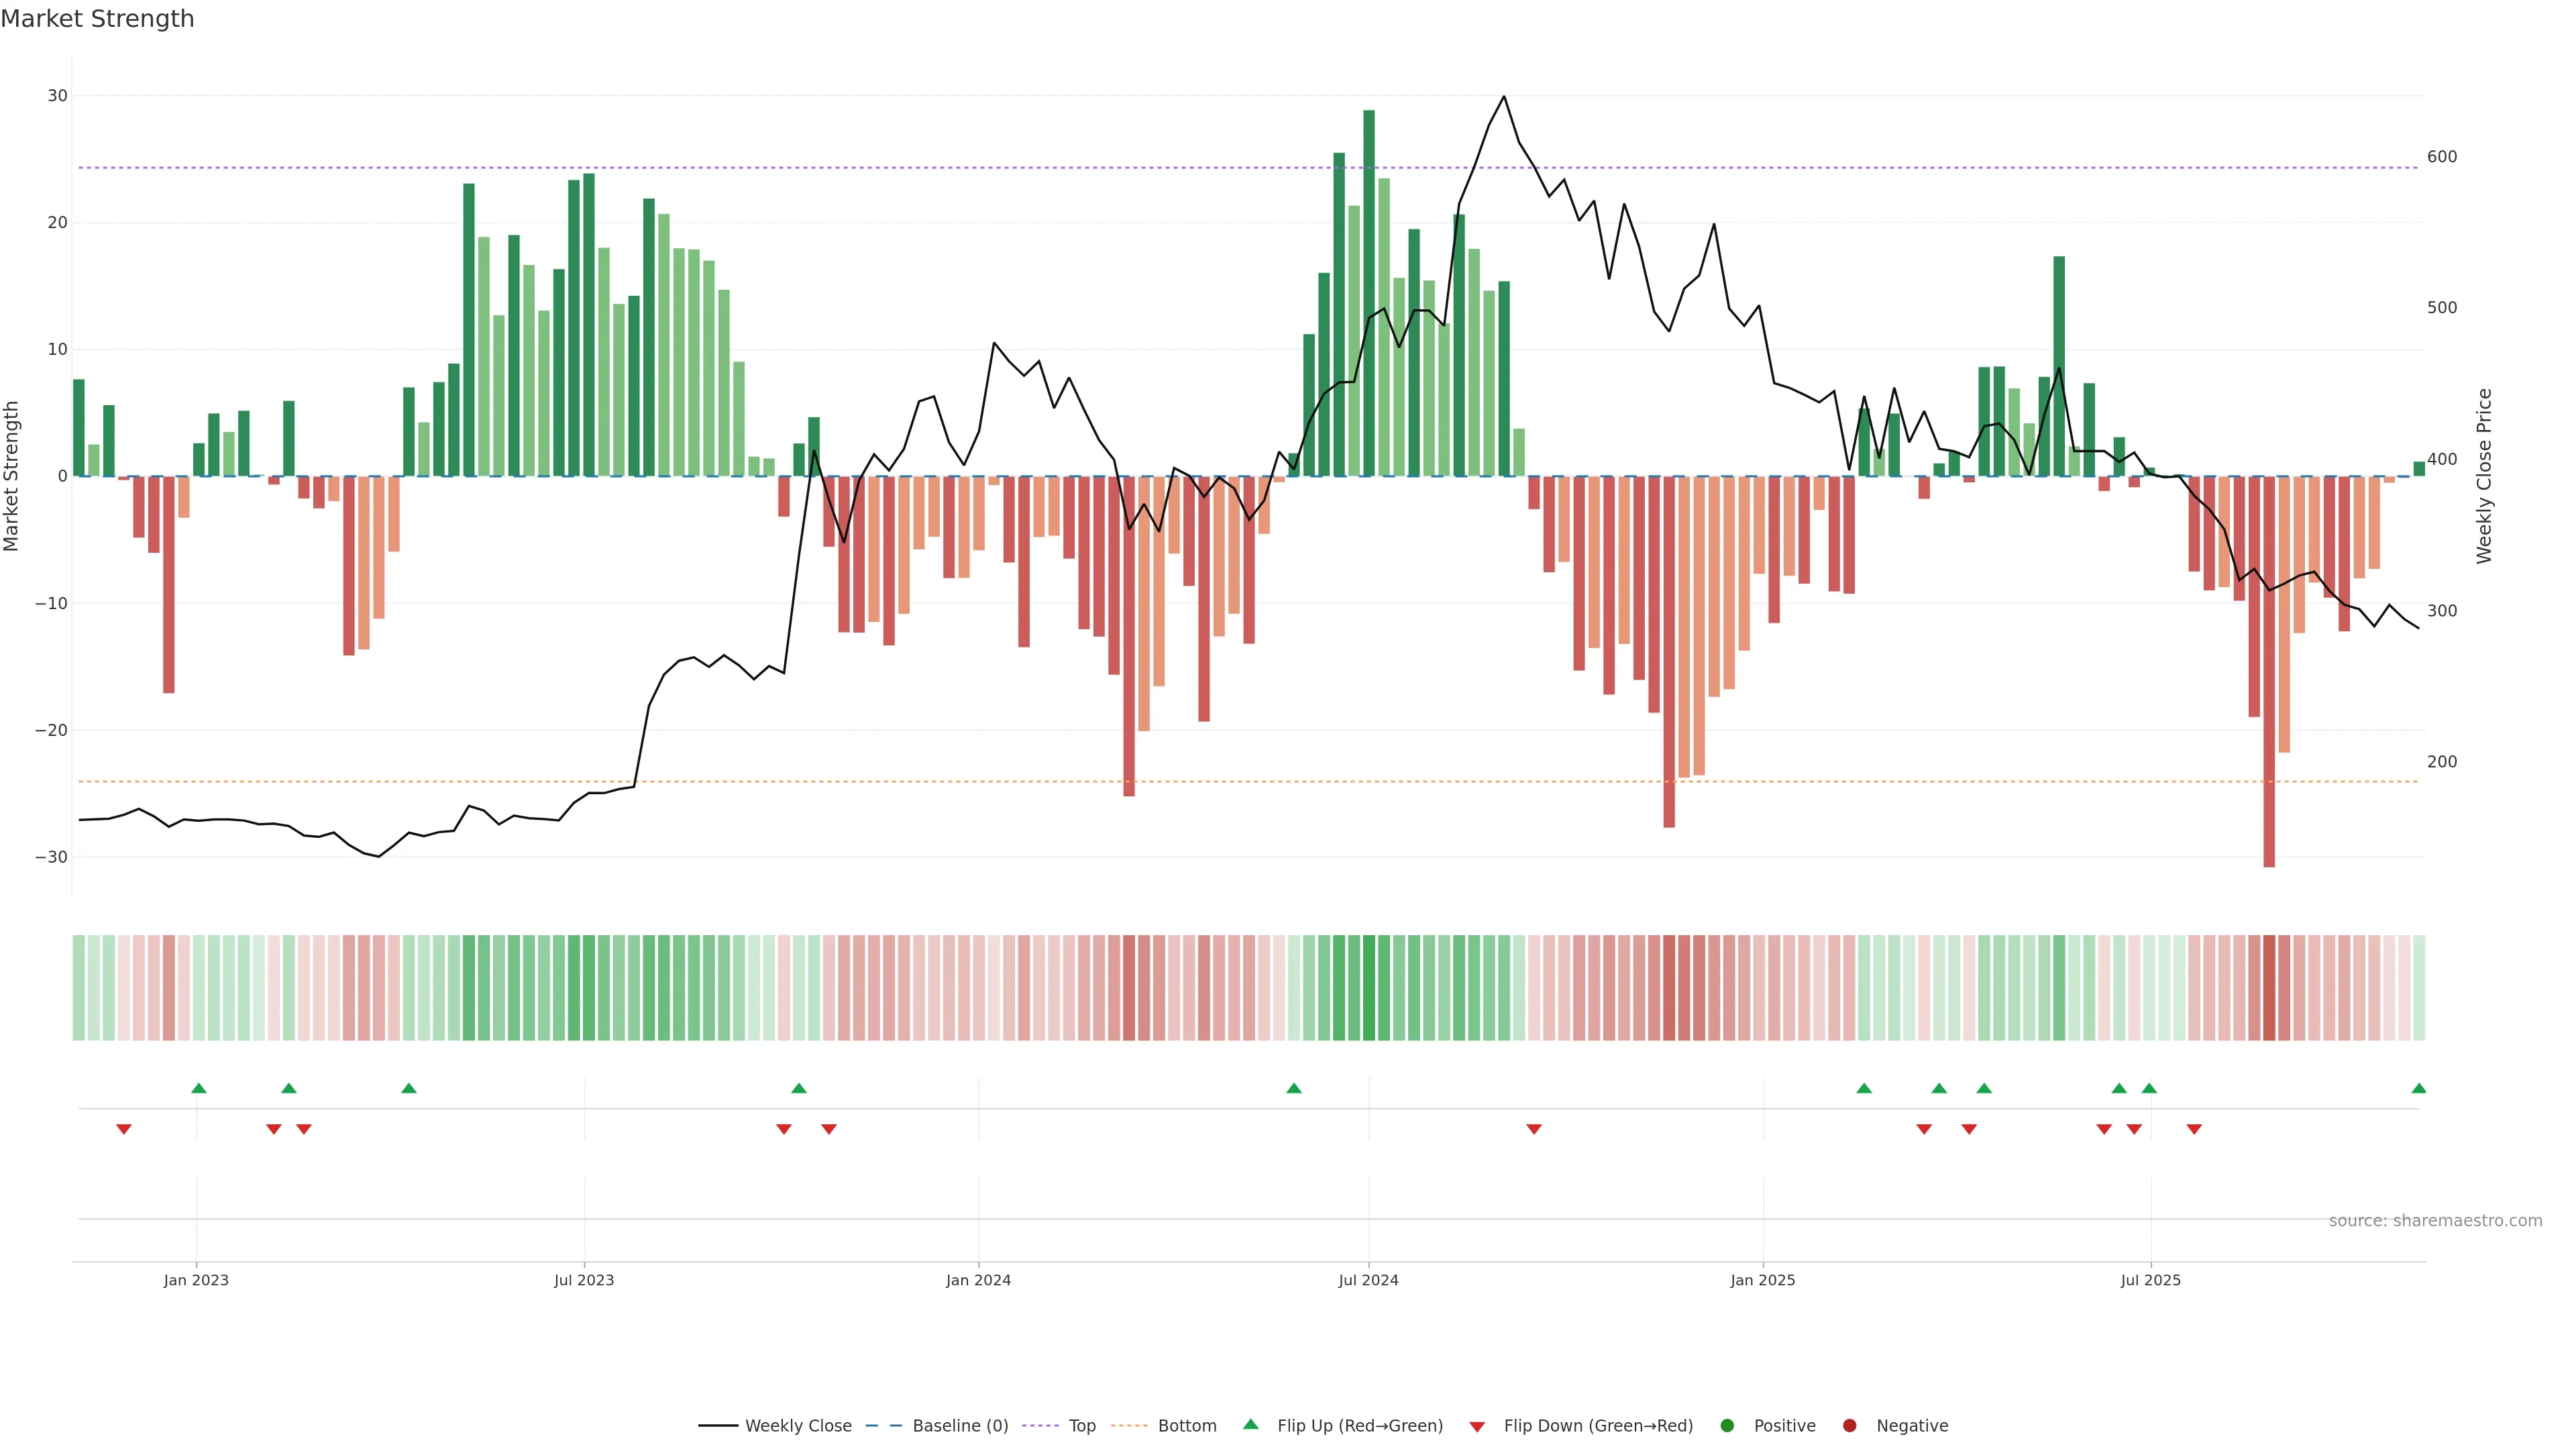Click the dark red Negative circle in legend

[x=1849, y=1425]
